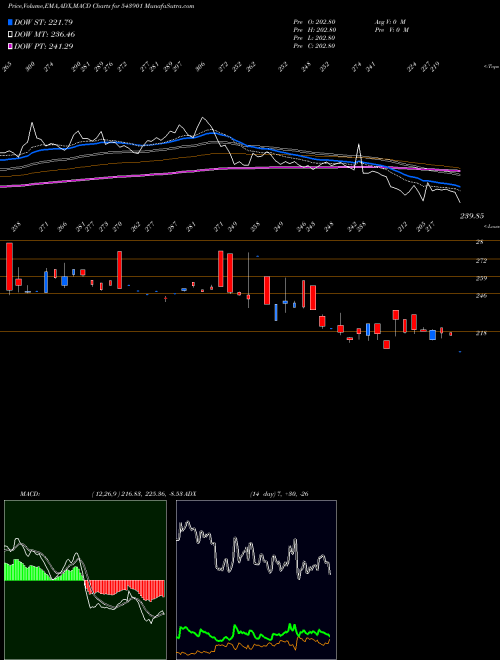Select the chart title mentioning MunafaSutra.com
Viewport: 500px width, 660px height.
click(x=101, y=7)
